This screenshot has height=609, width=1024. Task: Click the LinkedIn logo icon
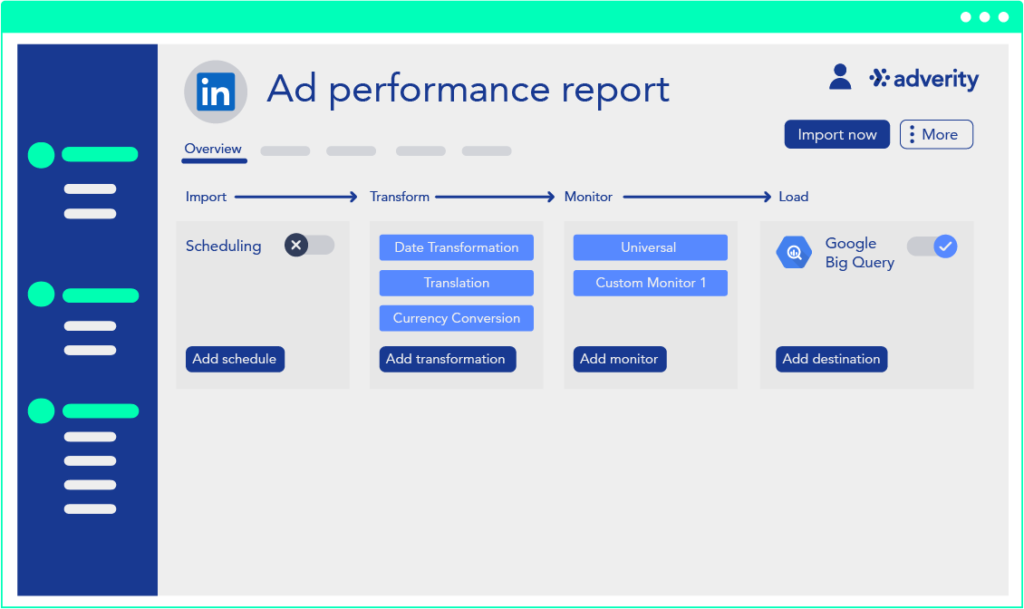click(216, 92)
